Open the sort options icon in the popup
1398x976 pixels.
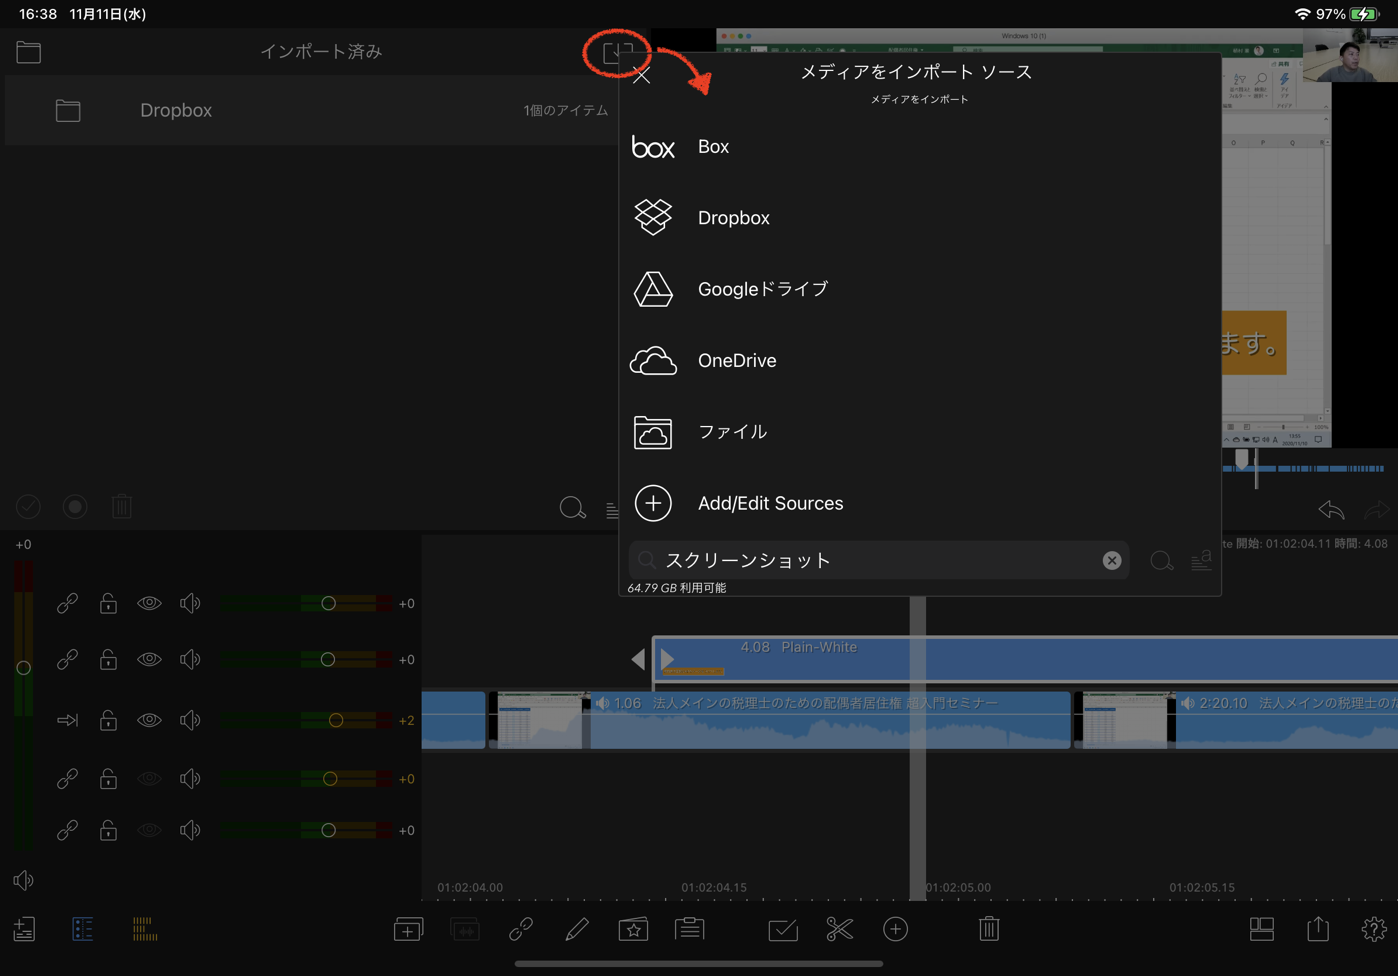point(1201,561)
